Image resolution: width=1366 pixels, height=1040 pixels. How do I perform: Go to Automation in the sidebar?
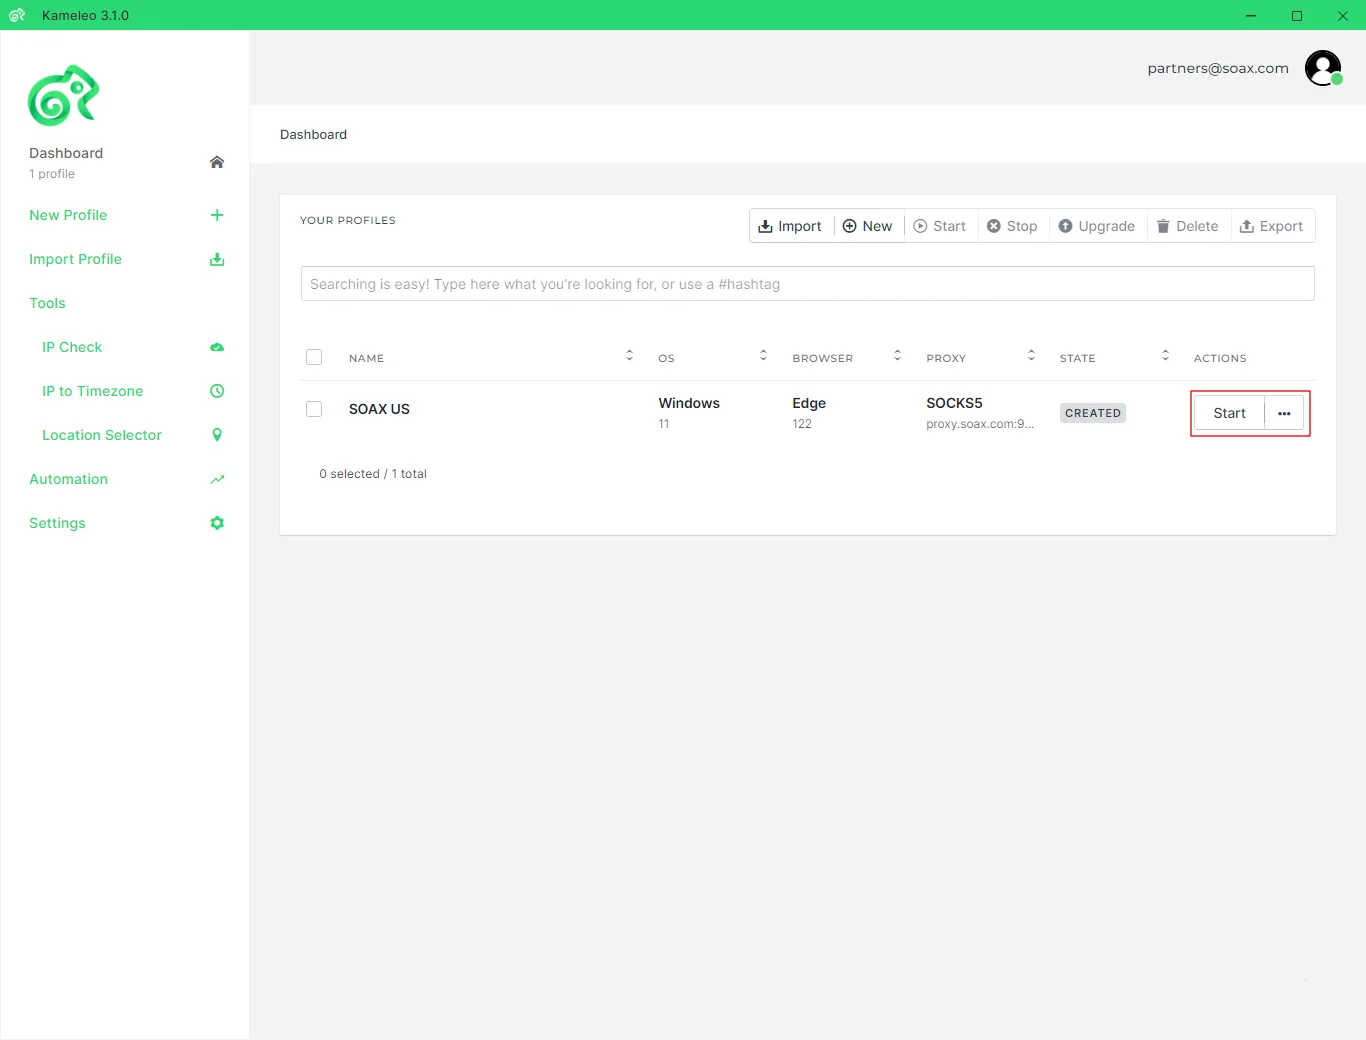(x=68, y=479)
